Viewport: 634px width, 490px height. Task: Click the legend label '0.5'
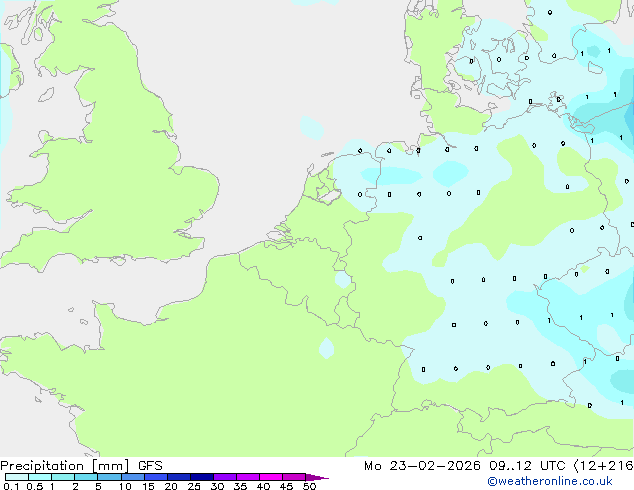pos(34,486)
